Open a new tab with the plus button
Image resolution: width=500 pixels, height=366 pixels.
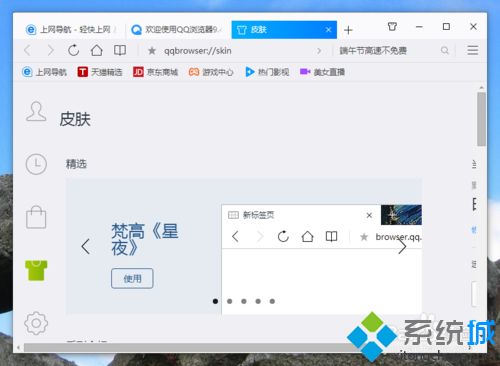(x=348, y=30)
